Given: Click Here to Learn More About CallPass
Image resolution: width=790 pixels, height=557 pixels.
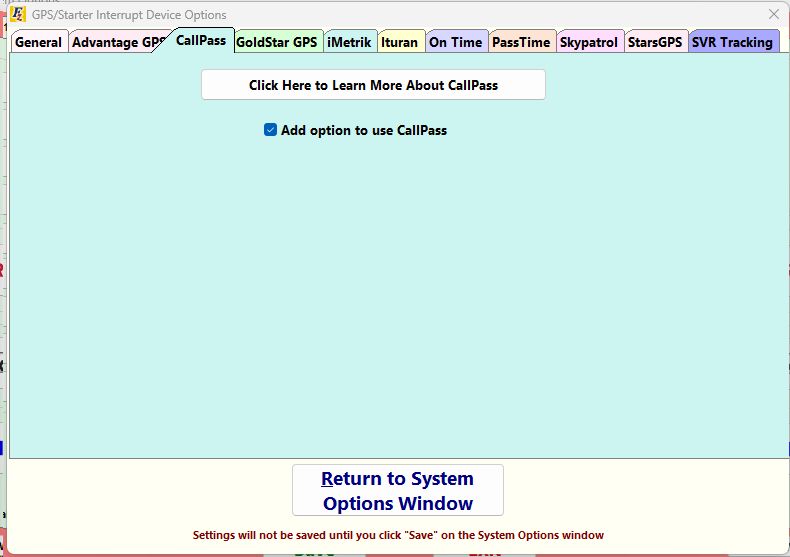Looking at the screenshot, I should pyautogui.click(x=373, y=85).
